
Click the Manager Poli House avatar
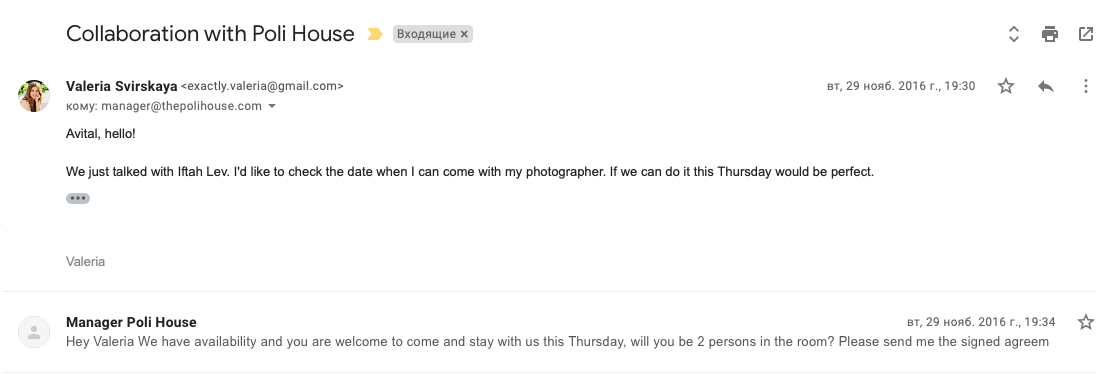pyautogui.click(x=34, y=332)
